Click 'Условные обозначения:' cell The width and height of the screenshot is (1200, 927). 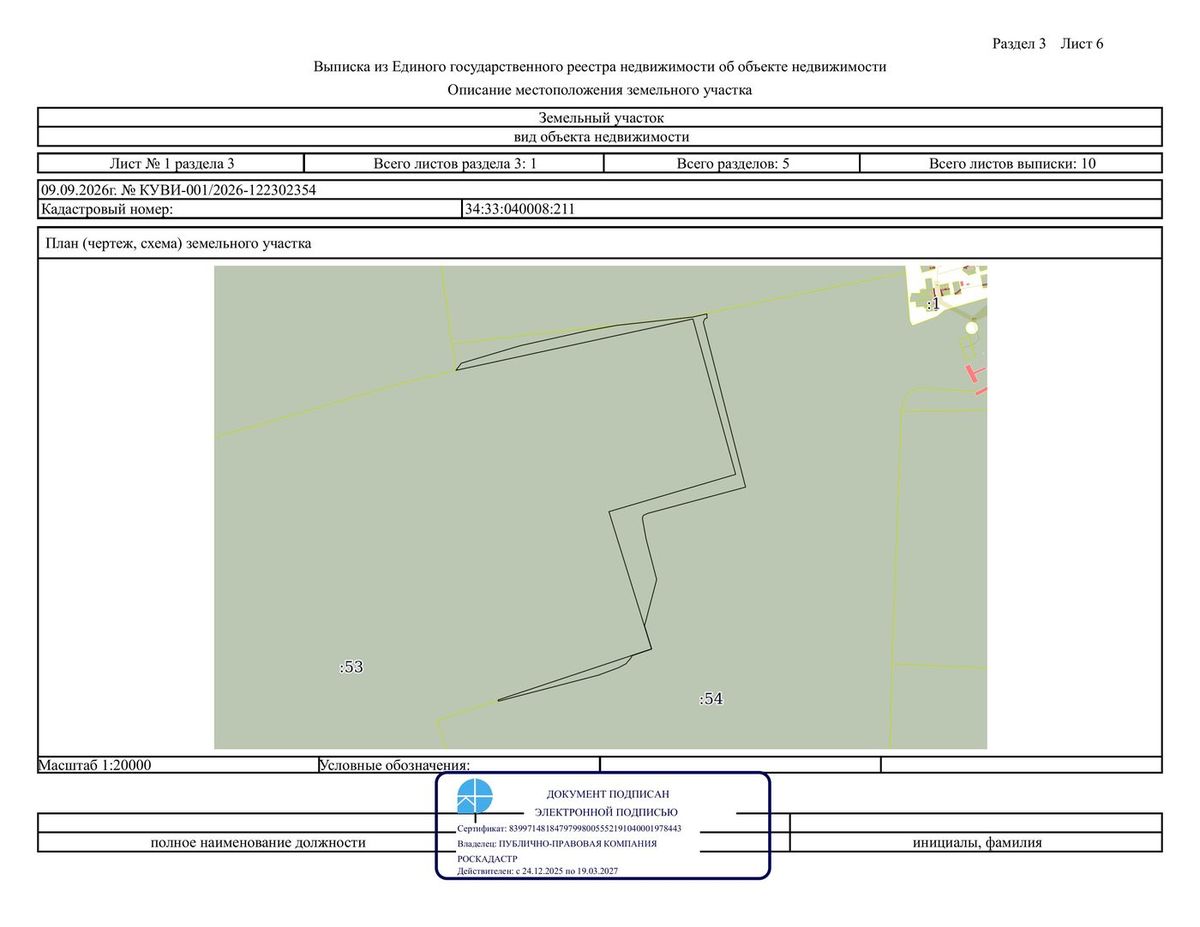click(x=459, y=765)
